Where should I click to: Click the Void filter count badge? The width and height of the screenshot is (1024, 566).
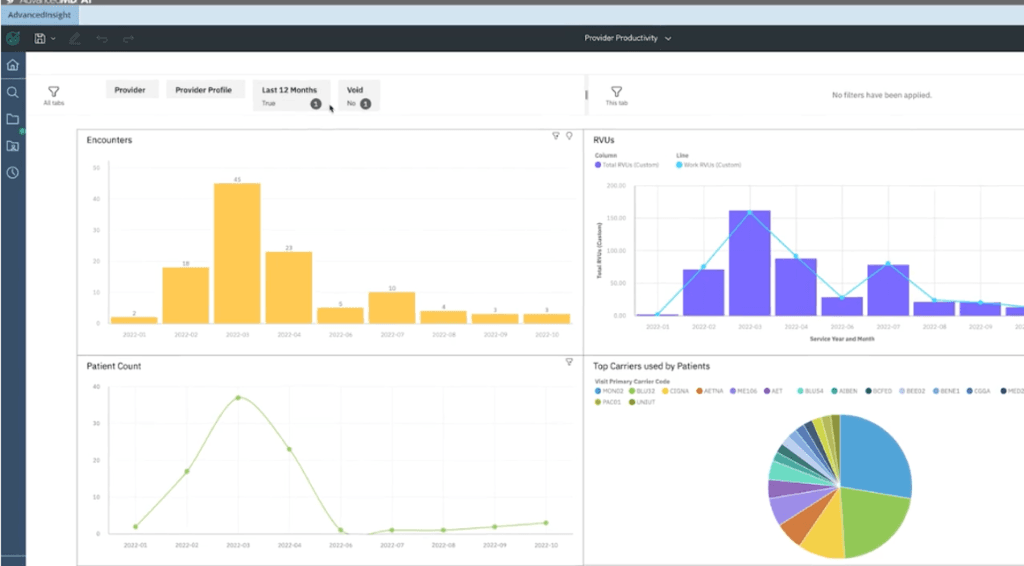(366, 104)
